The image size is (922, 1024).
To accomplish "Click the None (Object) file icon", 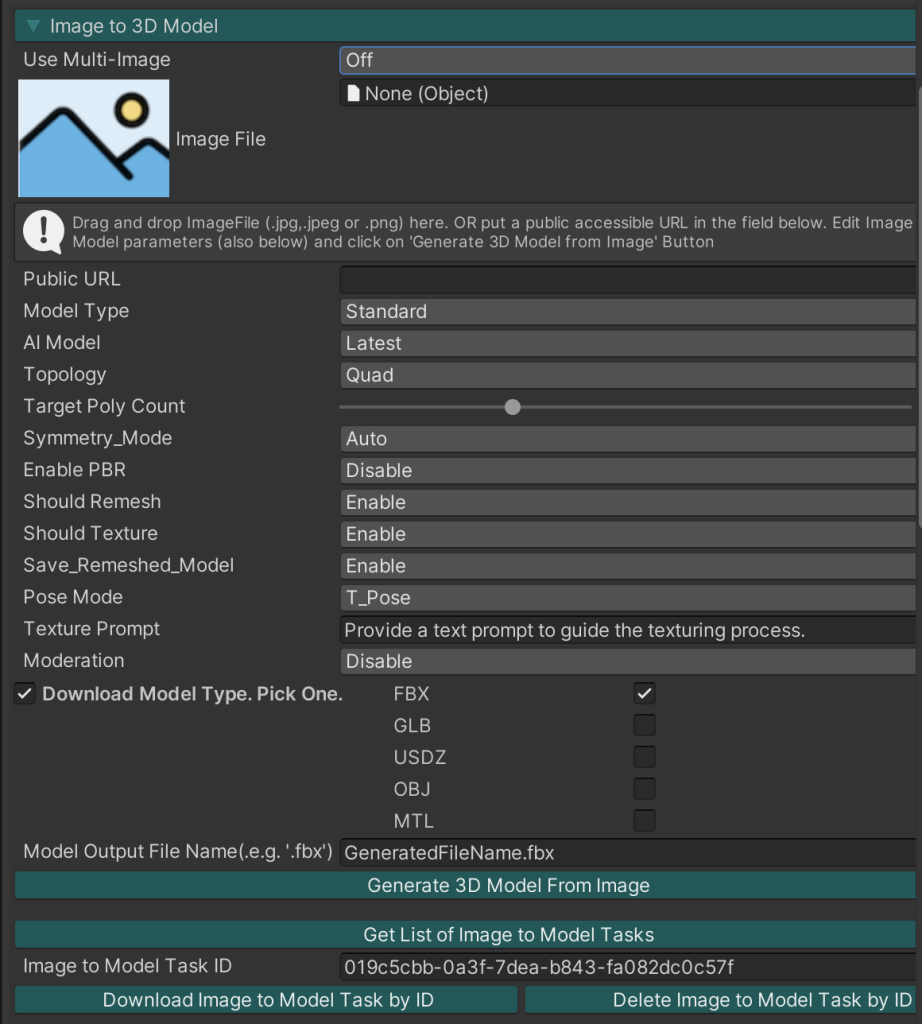I will pos(352,94).
